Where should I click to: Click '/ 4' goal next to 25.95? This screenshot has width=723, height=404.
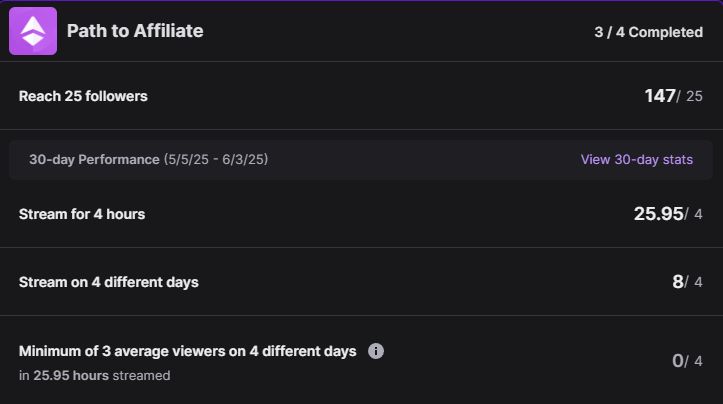click(694, 214)
